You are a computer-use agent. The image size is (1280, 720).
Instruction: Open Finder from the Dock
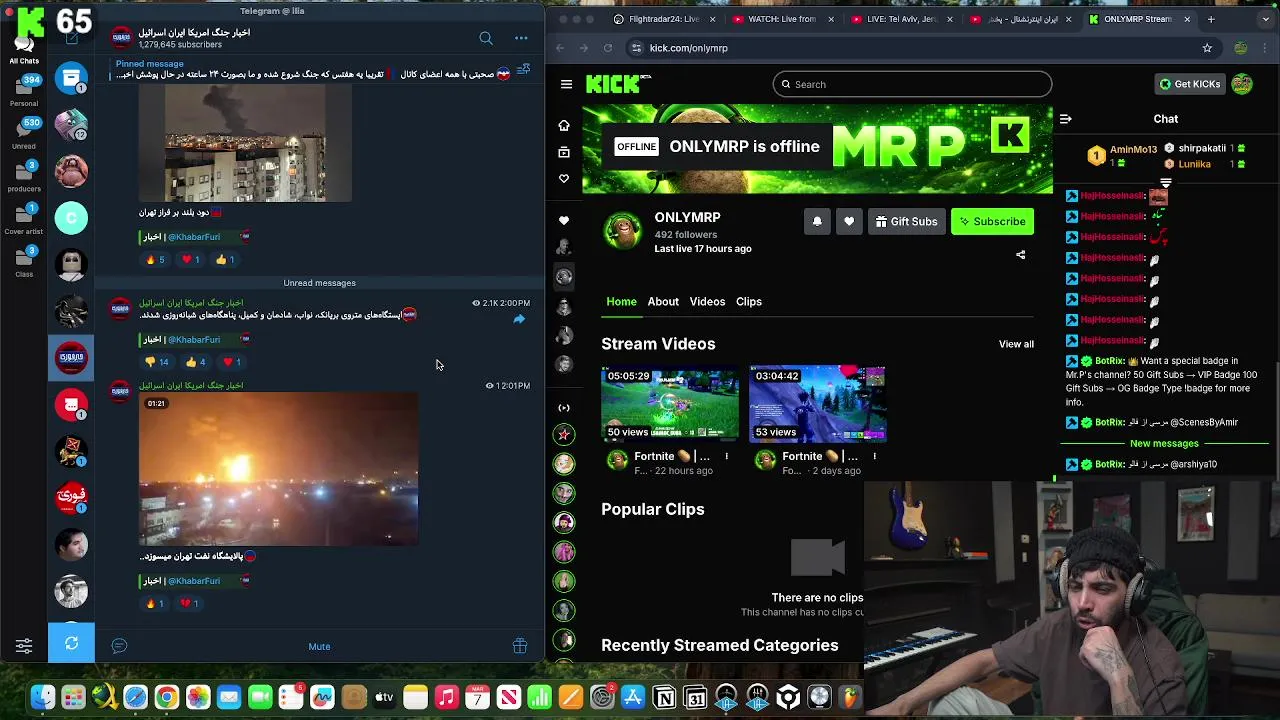pyautogui.click(x=42, y=697)
